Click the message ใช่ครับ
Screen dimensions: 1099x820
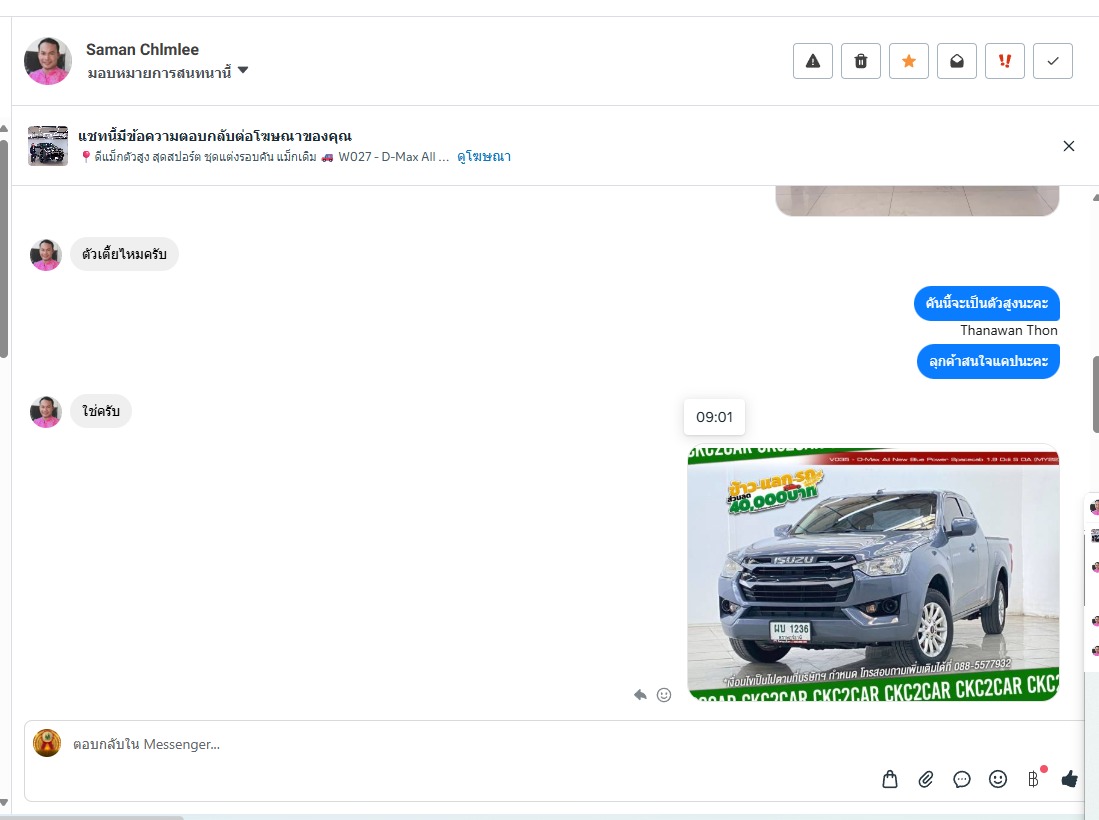pyautogui.click(x=101, y=411)
